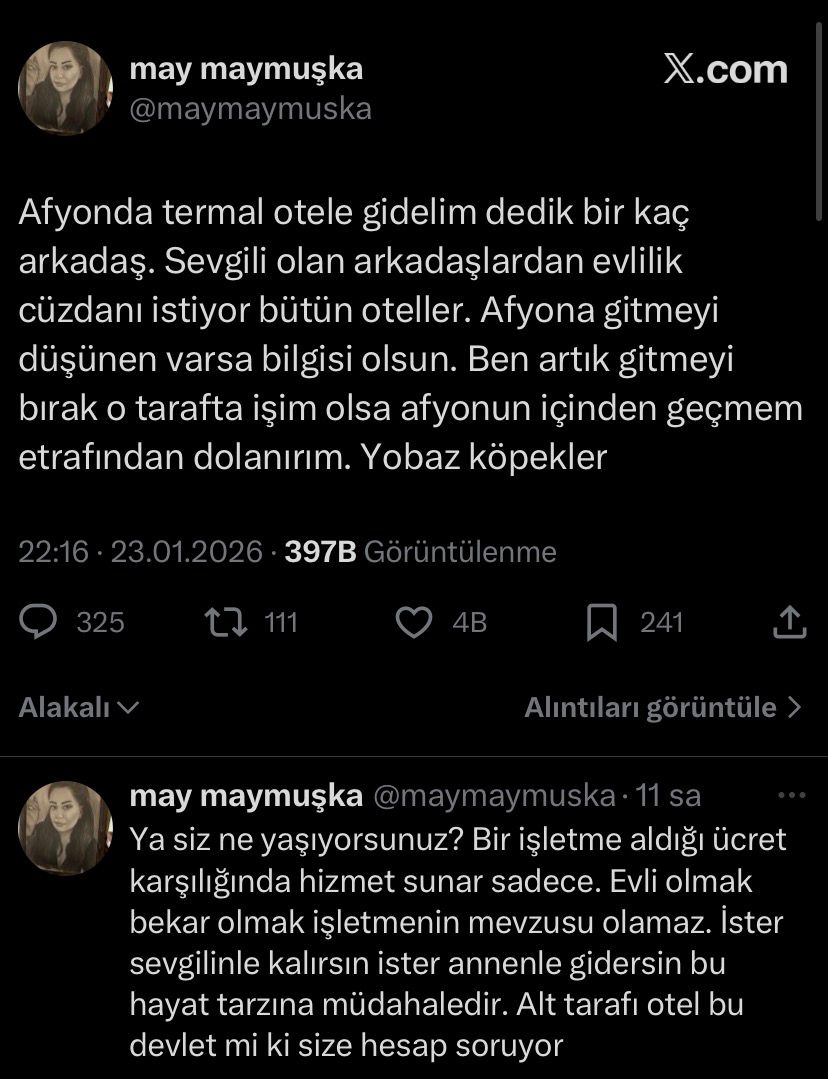Open the main tweet's profile avatar
828x1079 pixels.
point(66,88)
